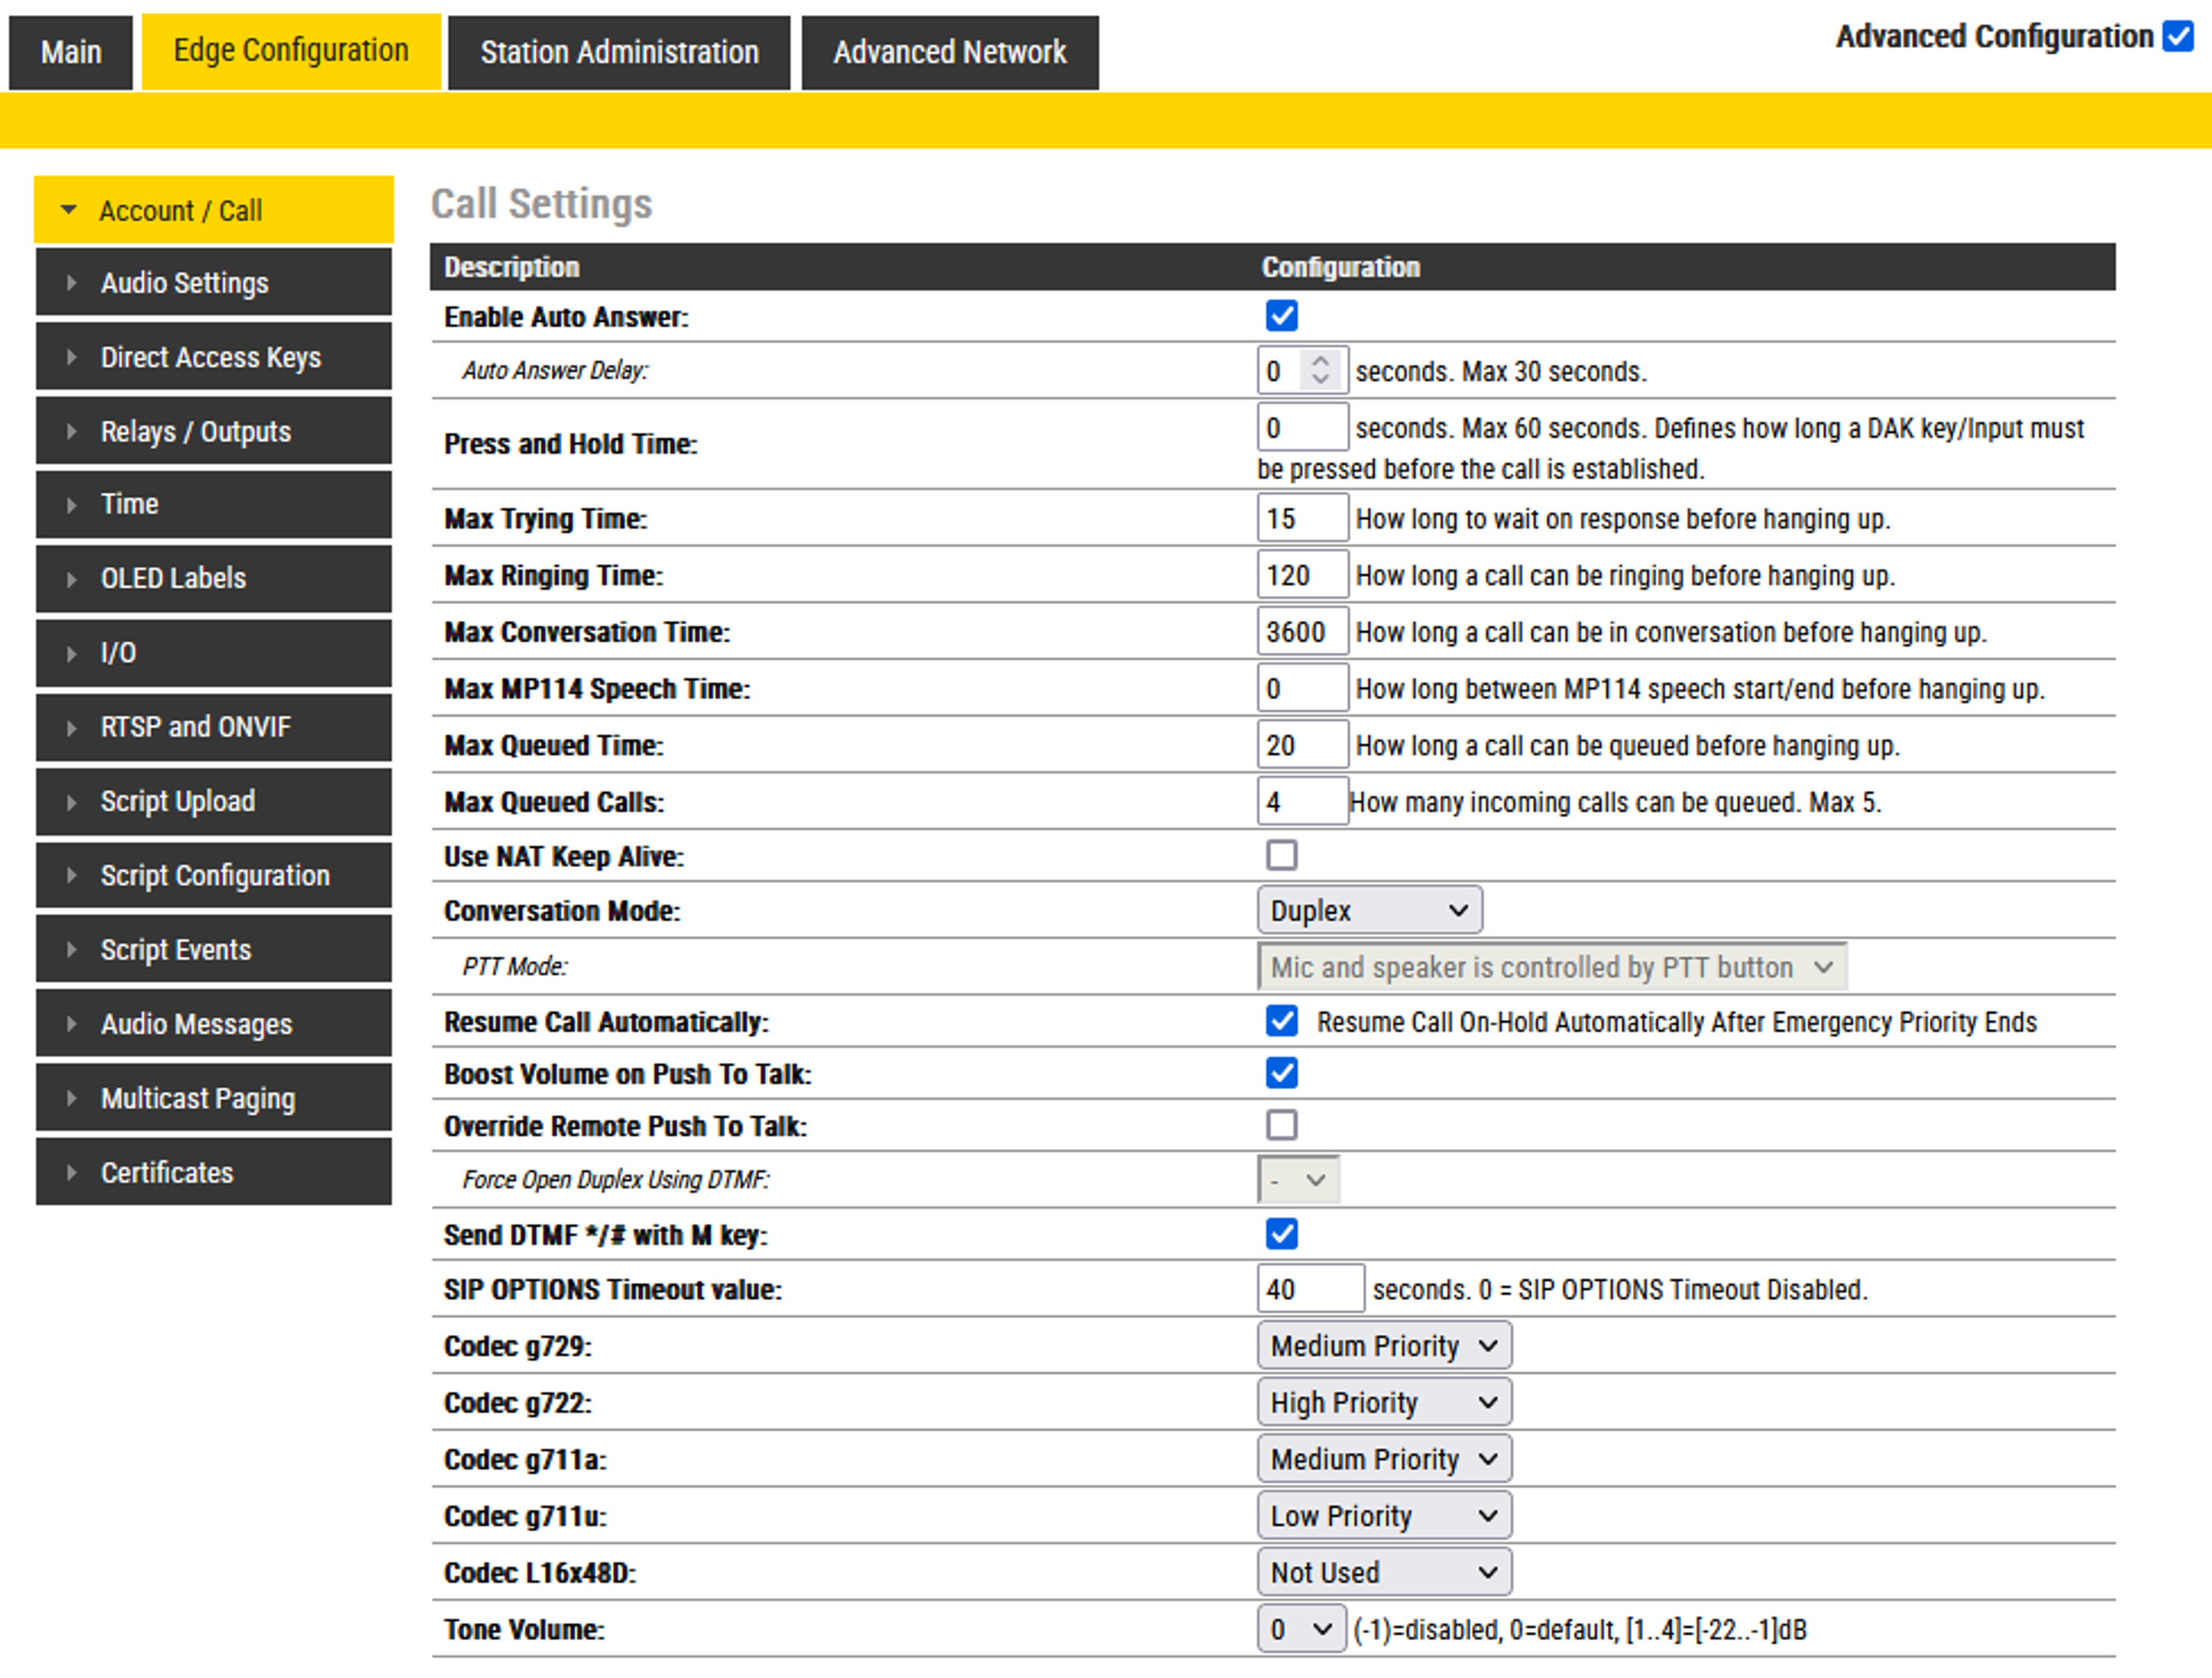Expand Audio Settings sidebar arrow
This screenshot has width=2212, height=1678.
[71, 283]
